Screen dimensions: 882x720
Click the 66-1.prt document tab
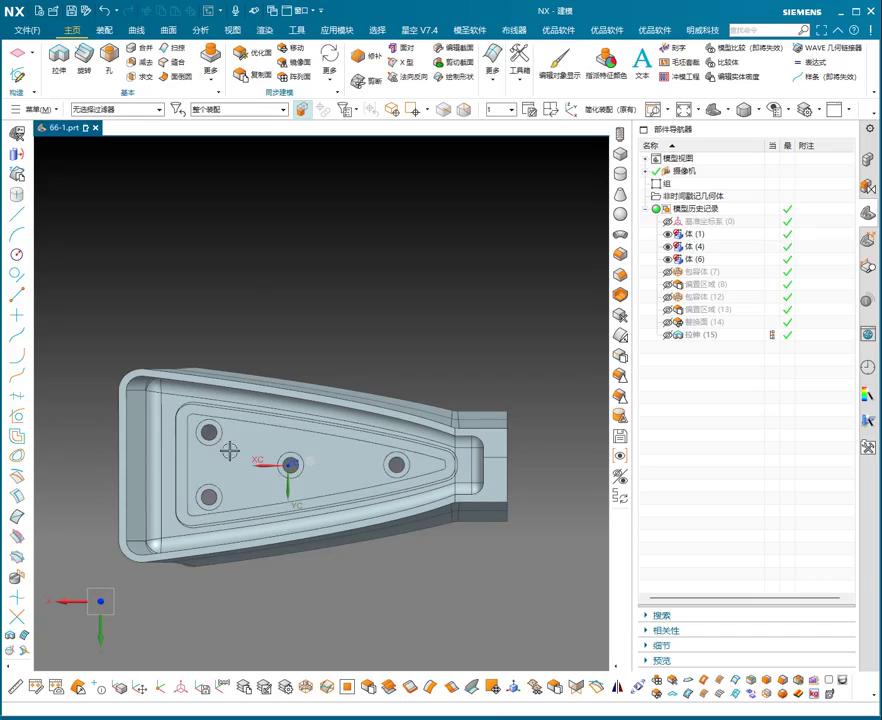63,128
